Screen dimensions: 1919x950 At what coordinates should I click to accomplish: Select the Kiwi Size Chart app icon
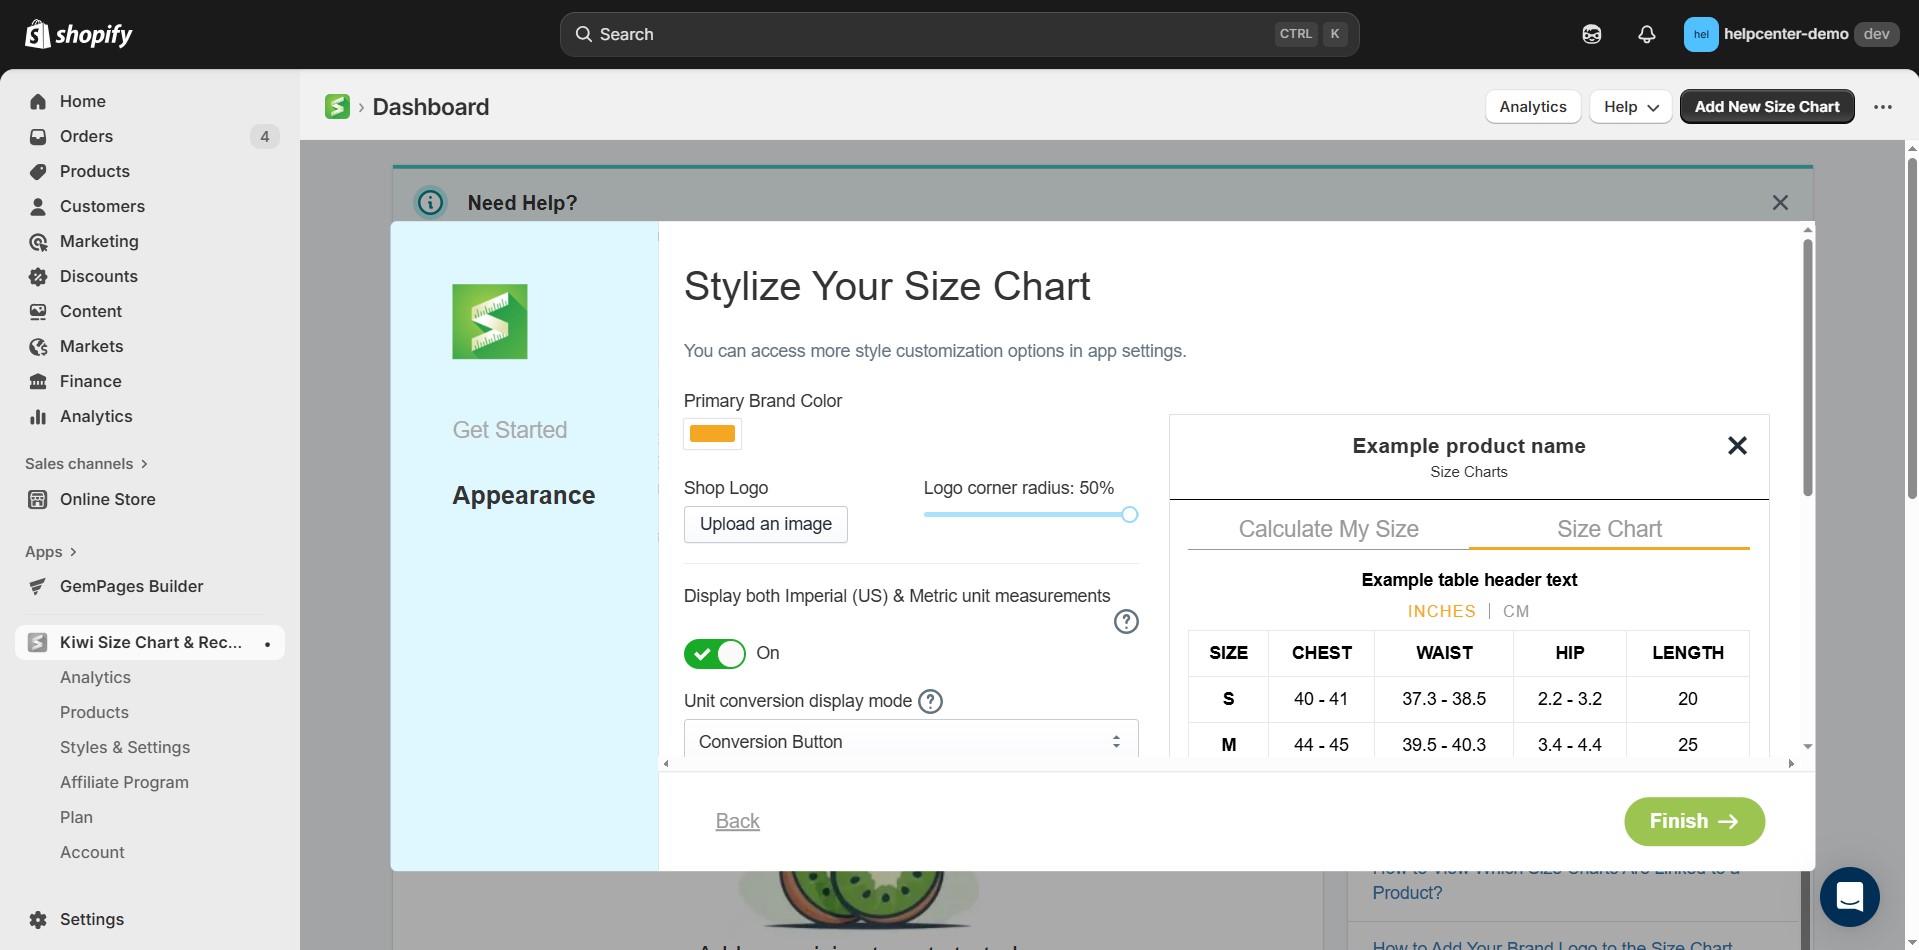click(x=37, y=642)
